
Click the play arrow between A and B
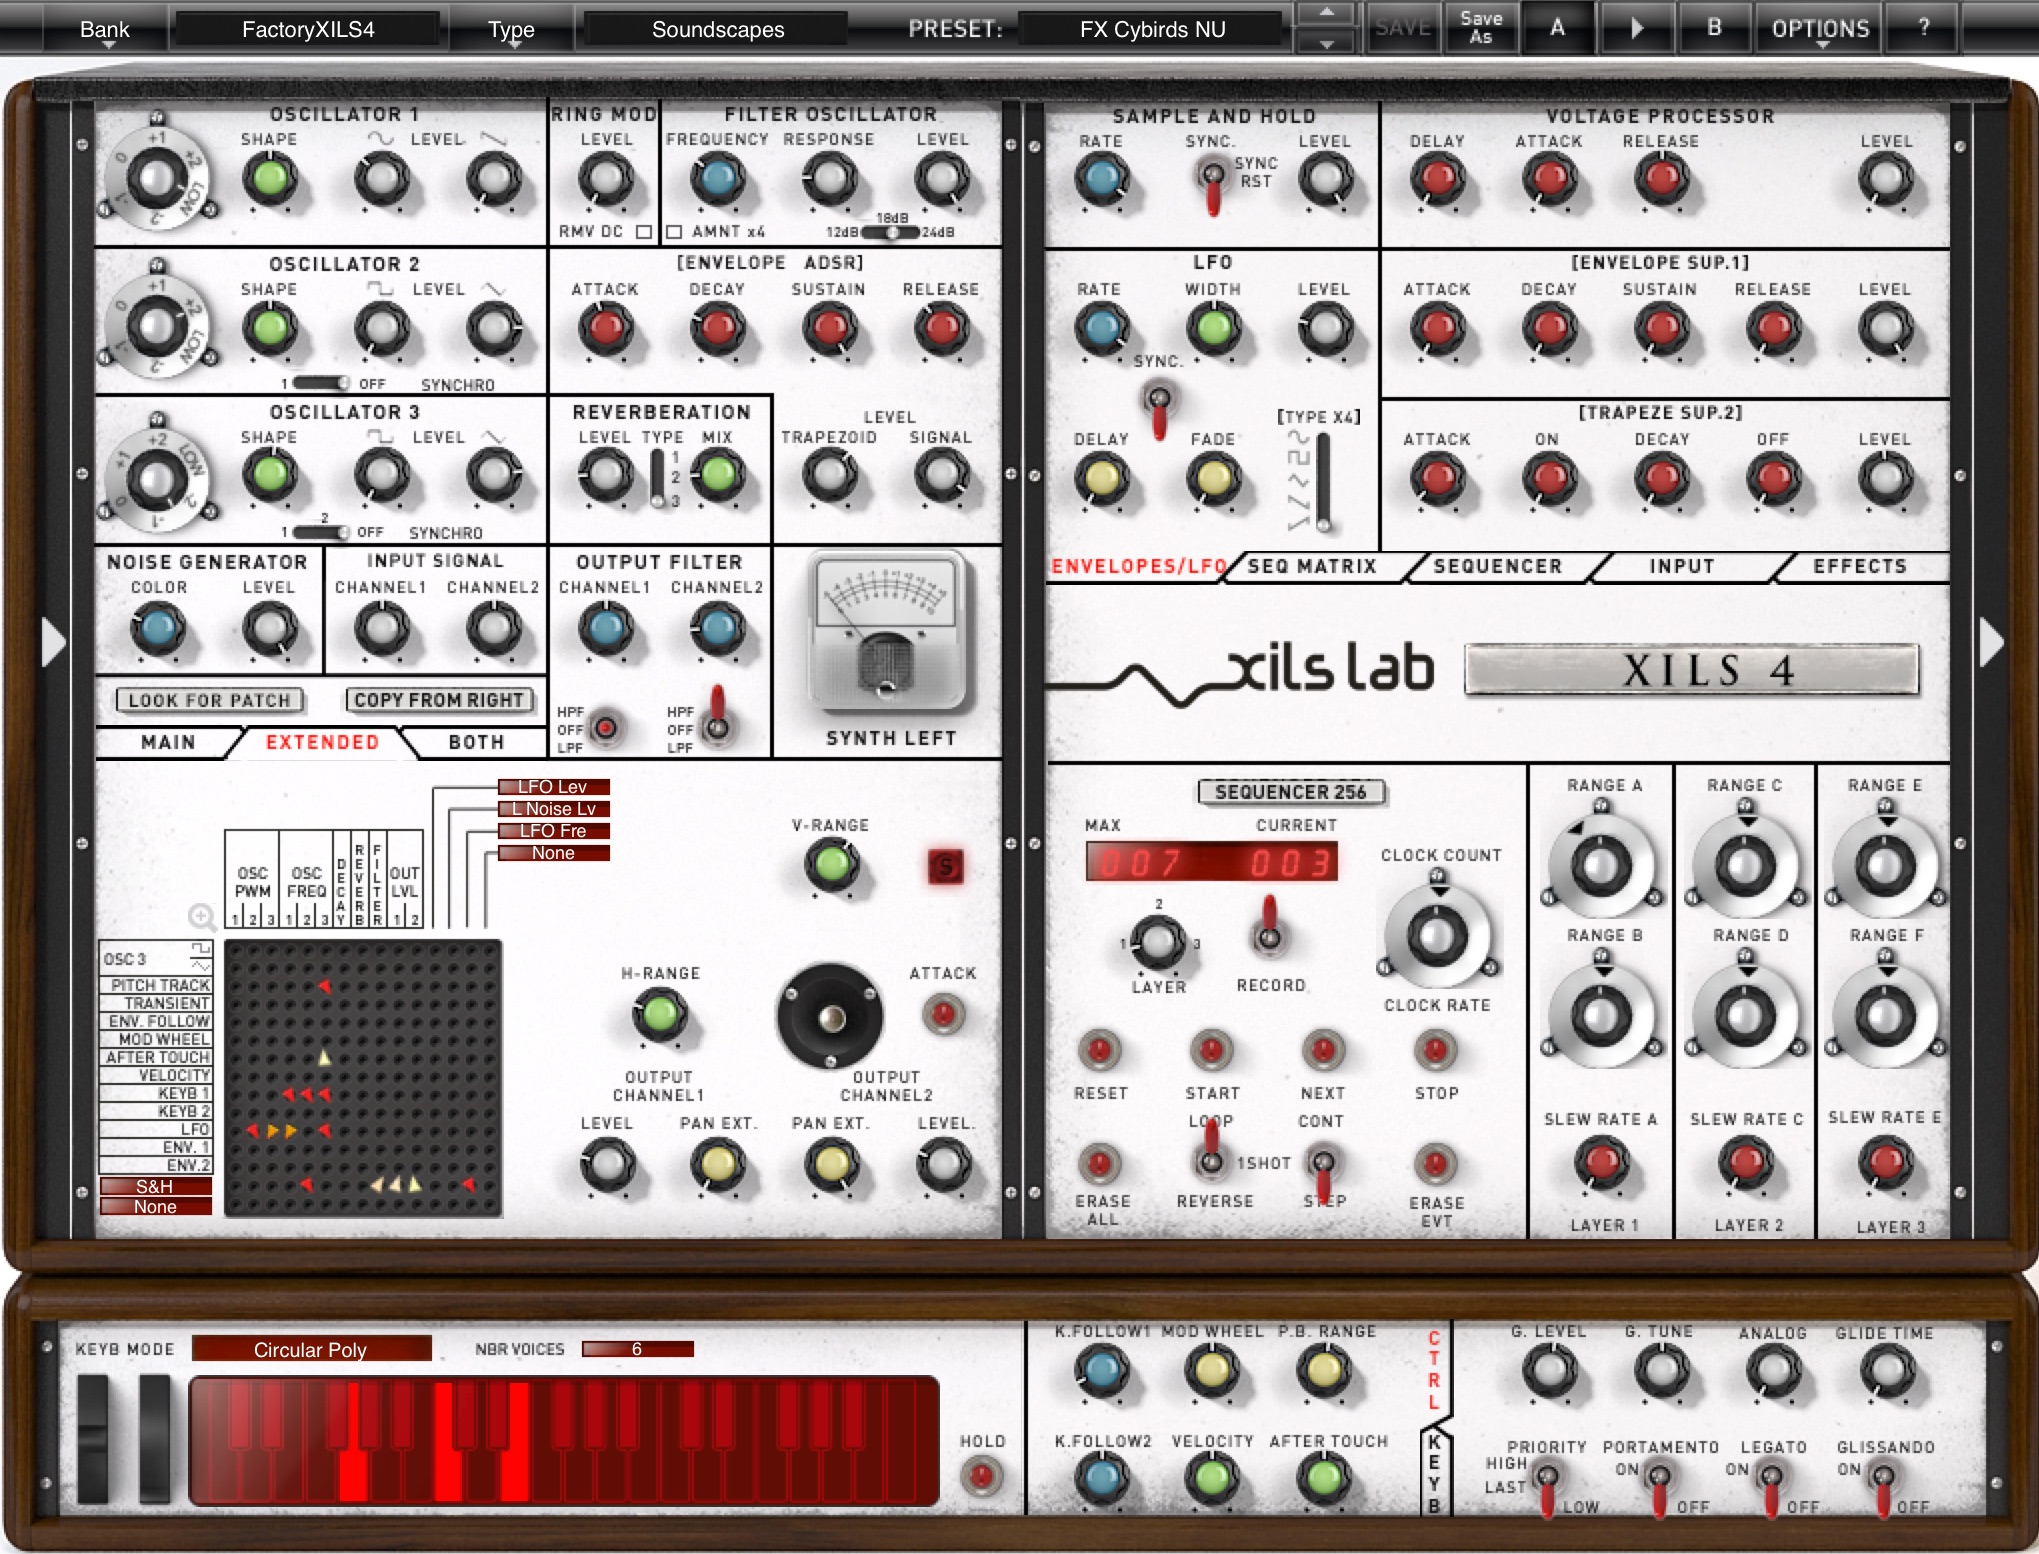coord(1636,28)
